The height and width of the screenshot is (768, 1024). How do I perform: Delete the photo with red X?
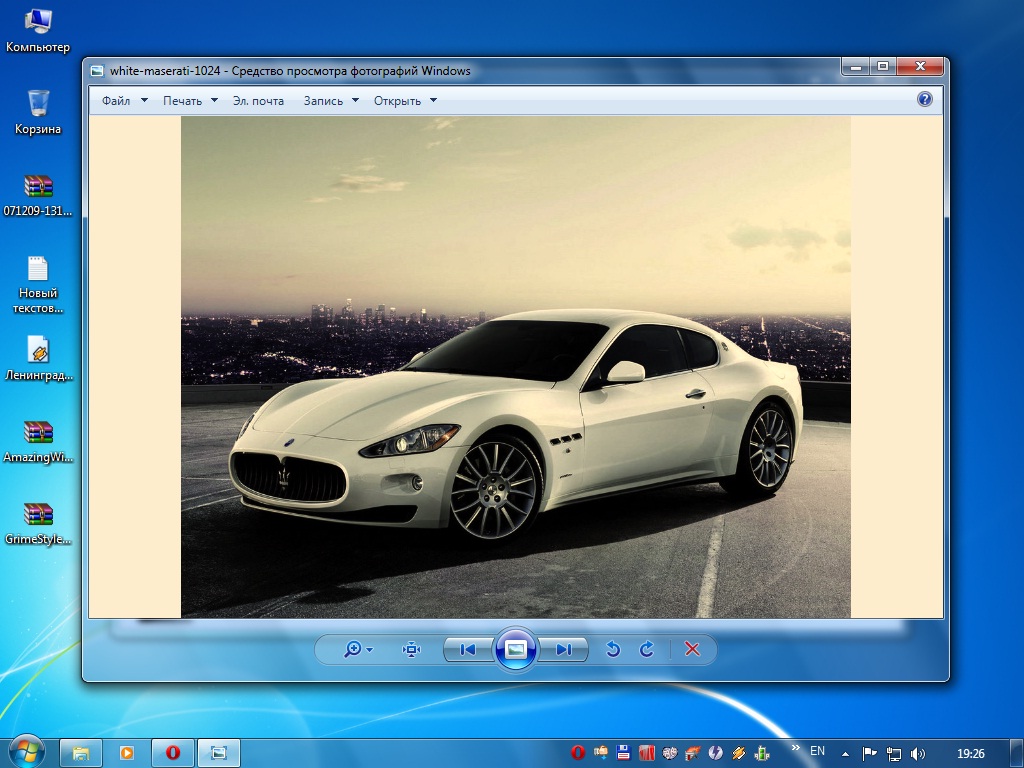point(692,650)
